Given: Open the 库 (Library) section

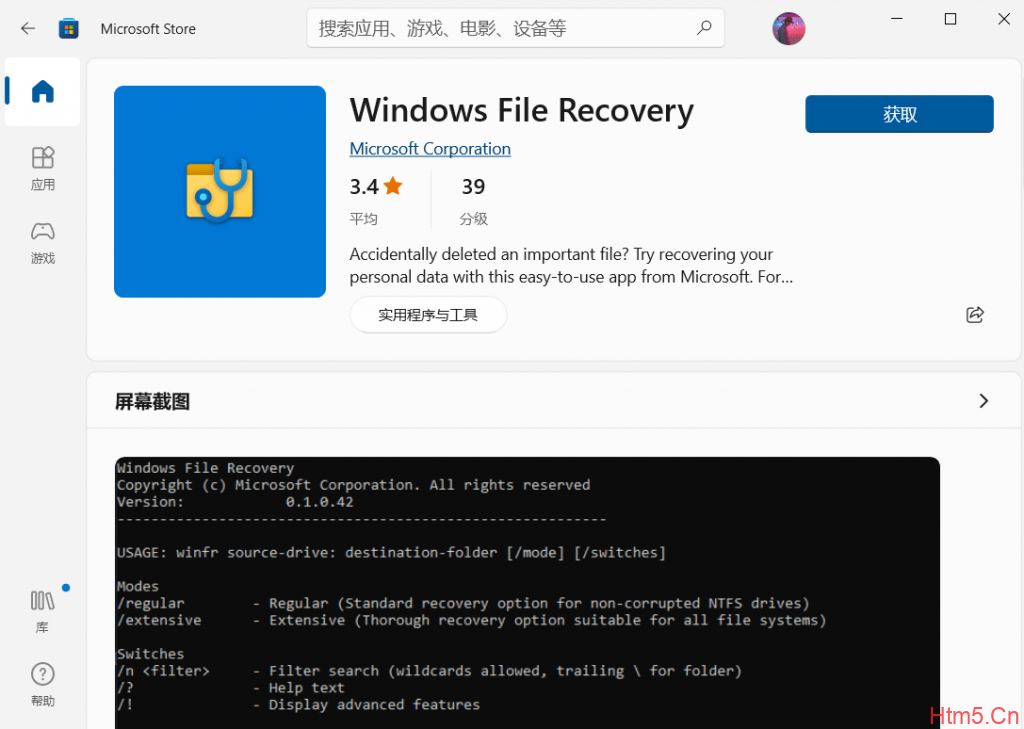Looking at the screenshot, I should point(42,612).
